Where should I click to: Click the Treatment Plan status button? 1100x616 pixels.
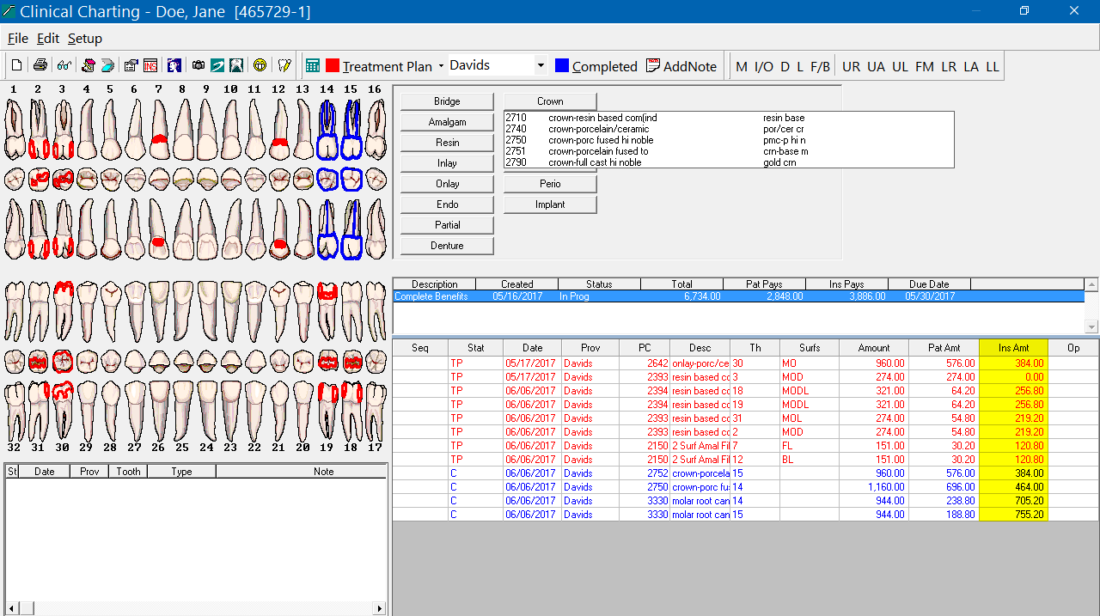point(387,67)
